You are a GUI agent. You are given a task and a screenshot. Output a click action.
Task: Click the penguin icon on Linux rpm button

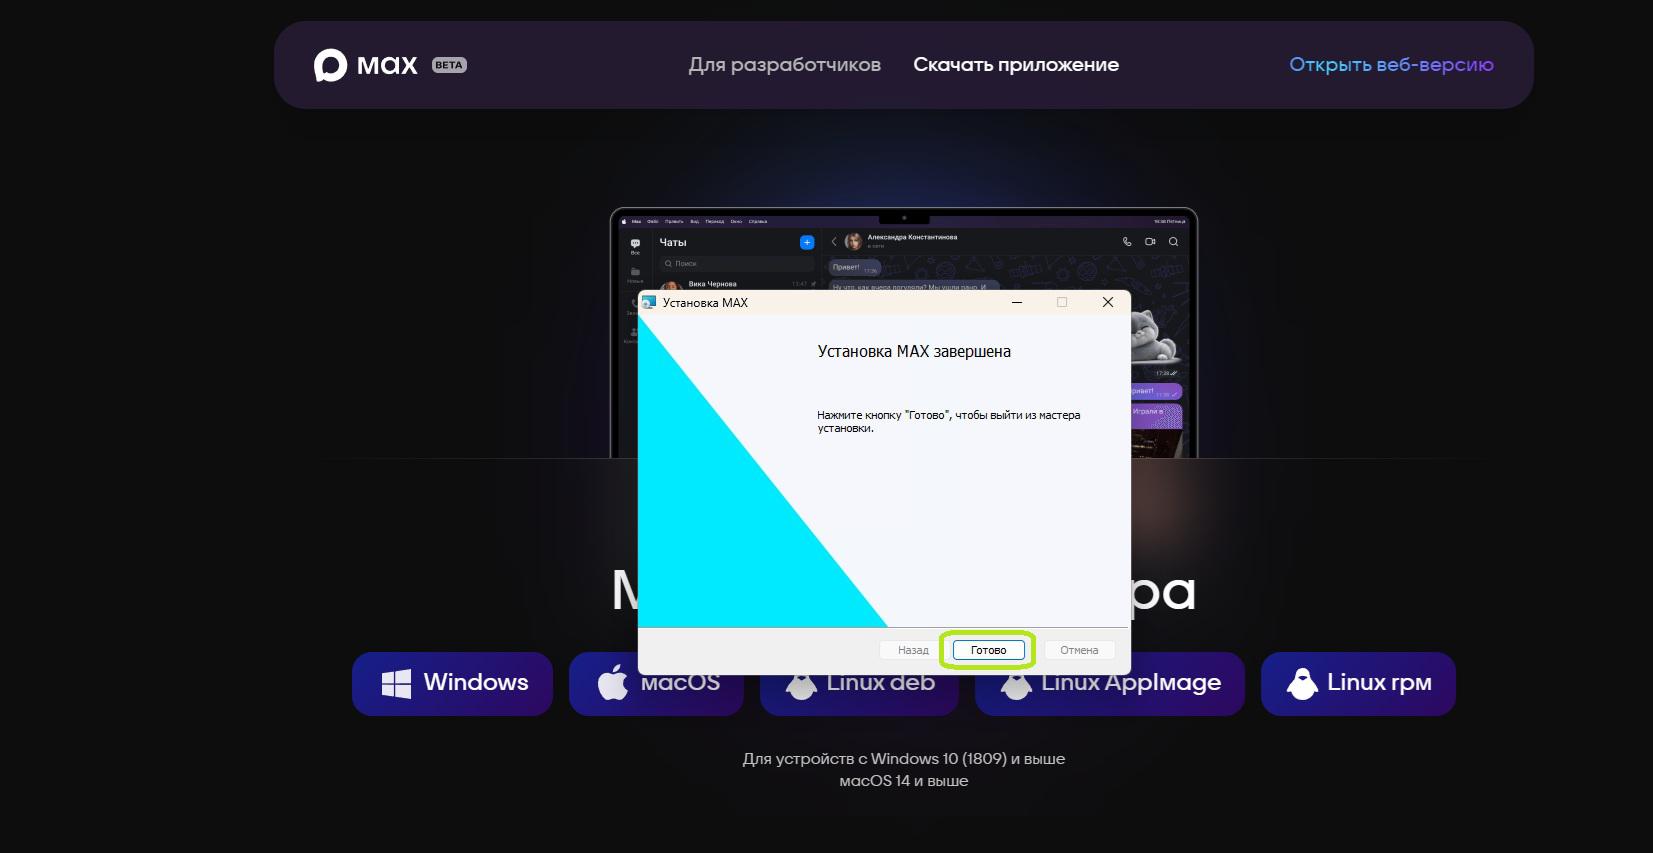(1302, 683)
